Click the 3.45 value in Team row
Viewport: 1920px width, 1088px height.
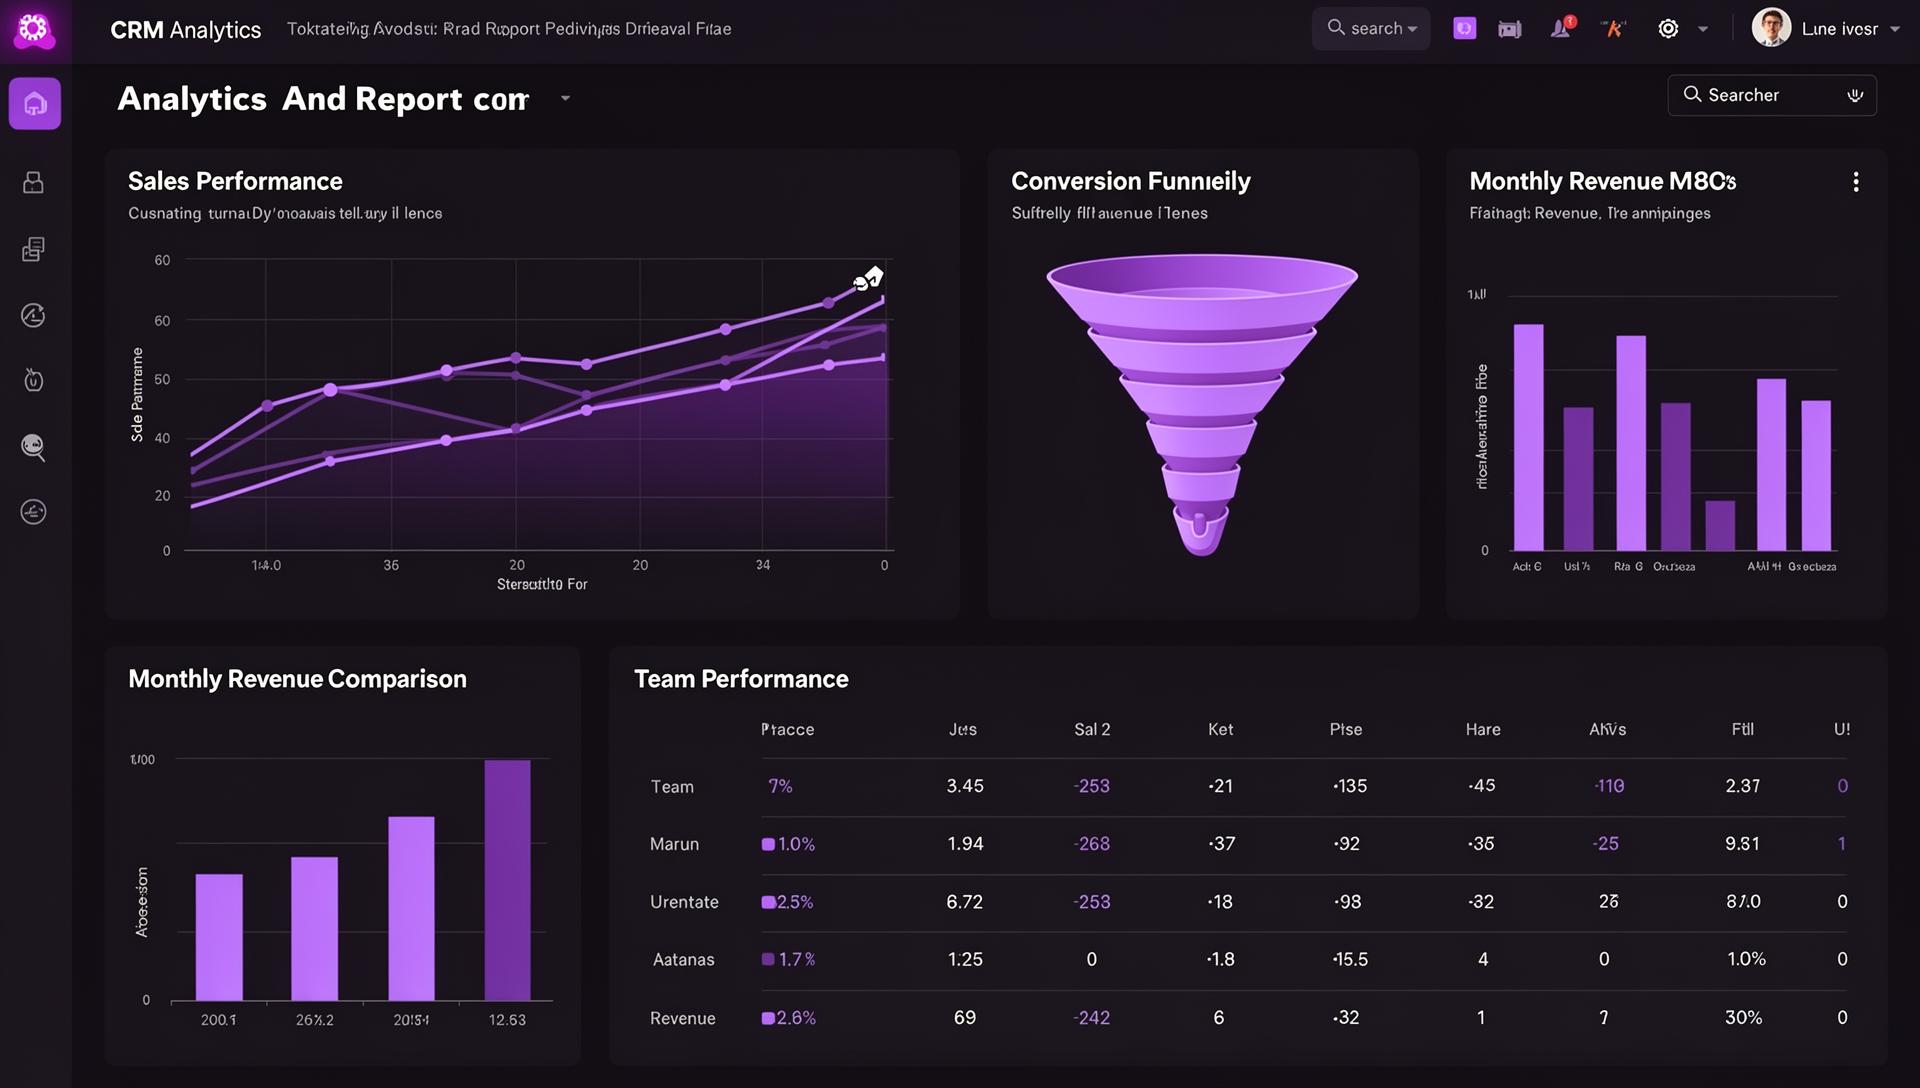pos(965,786)
